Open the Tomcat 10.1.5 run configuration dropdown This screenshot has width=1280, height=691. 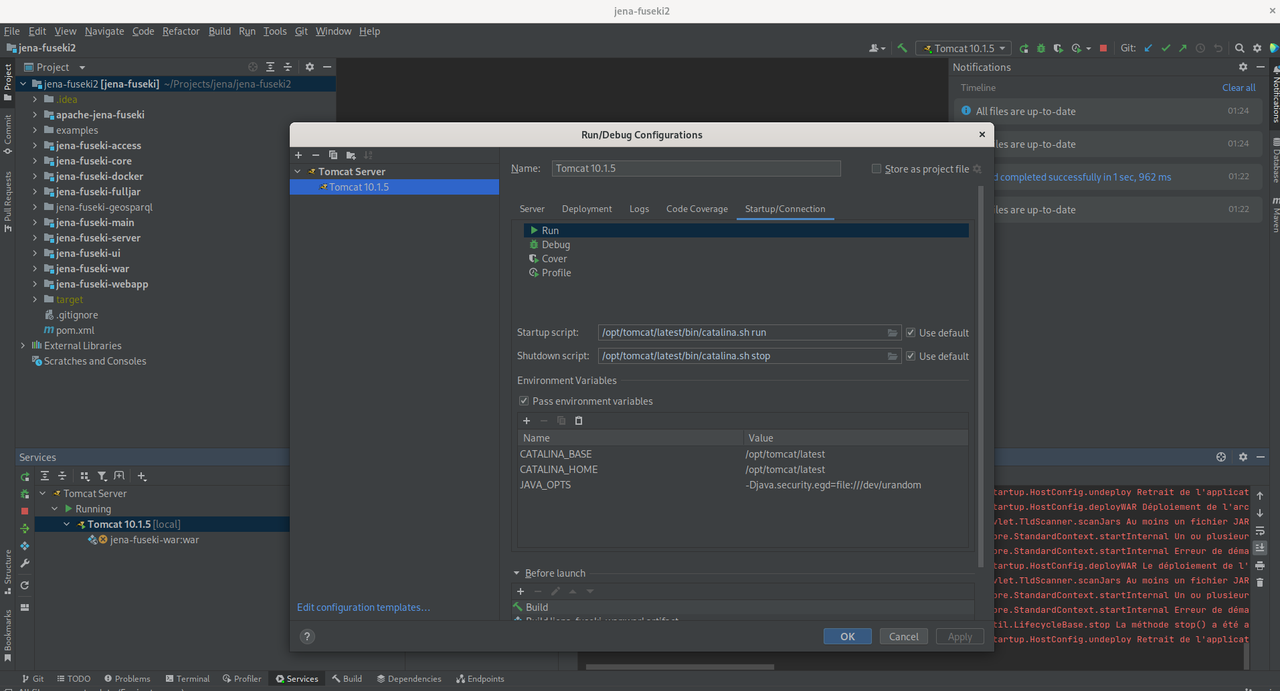click(963, 48)
